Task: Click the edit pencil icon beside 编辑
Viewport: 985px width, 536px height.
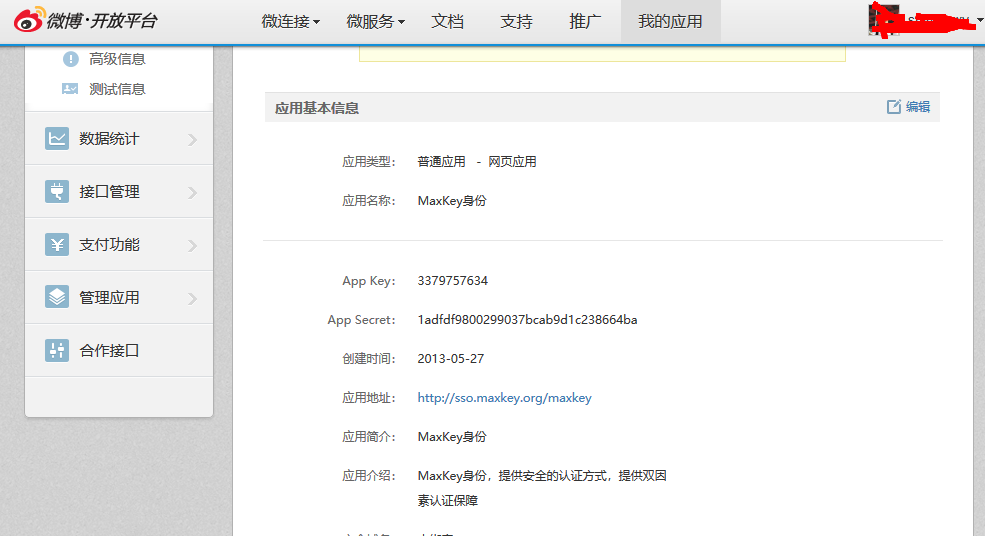Action: click(x=894, y=107)
